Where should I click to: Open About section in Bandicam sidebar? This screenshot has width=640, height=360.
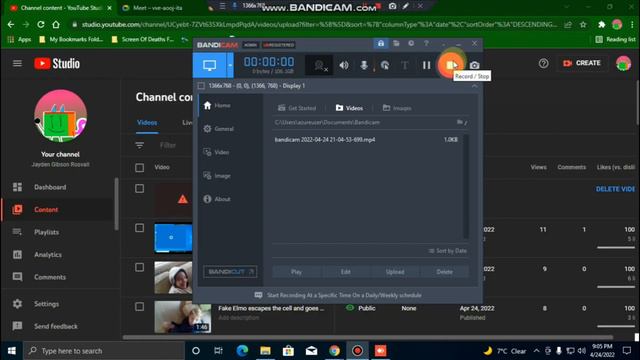coord(217,199)
